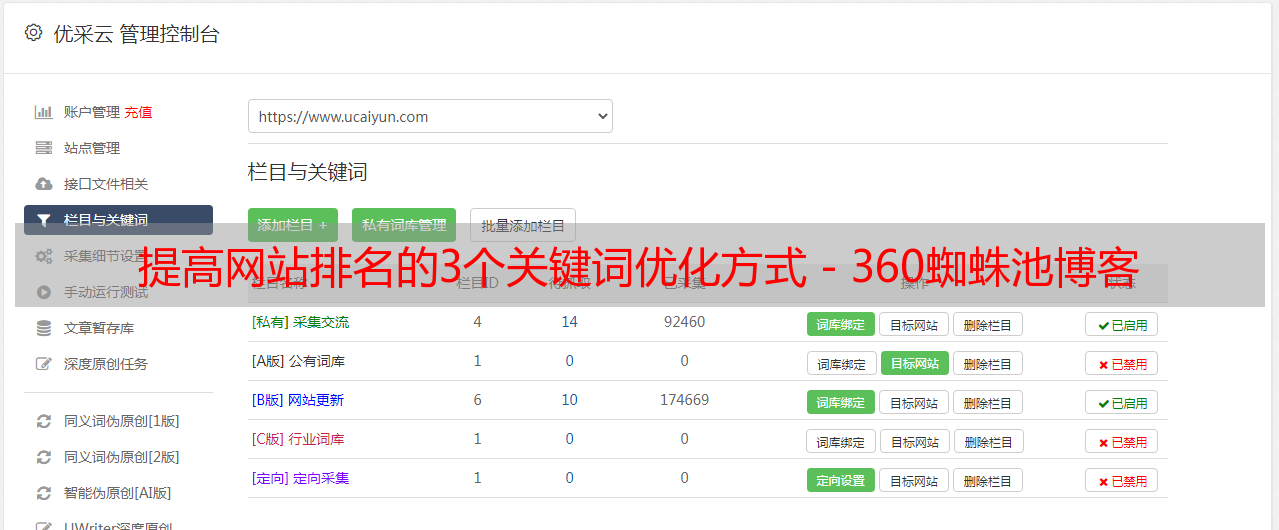Click the refresh icon for 智能伪原创[AI版]
This screenshot has height=530, width=1279.
(44, 493)
